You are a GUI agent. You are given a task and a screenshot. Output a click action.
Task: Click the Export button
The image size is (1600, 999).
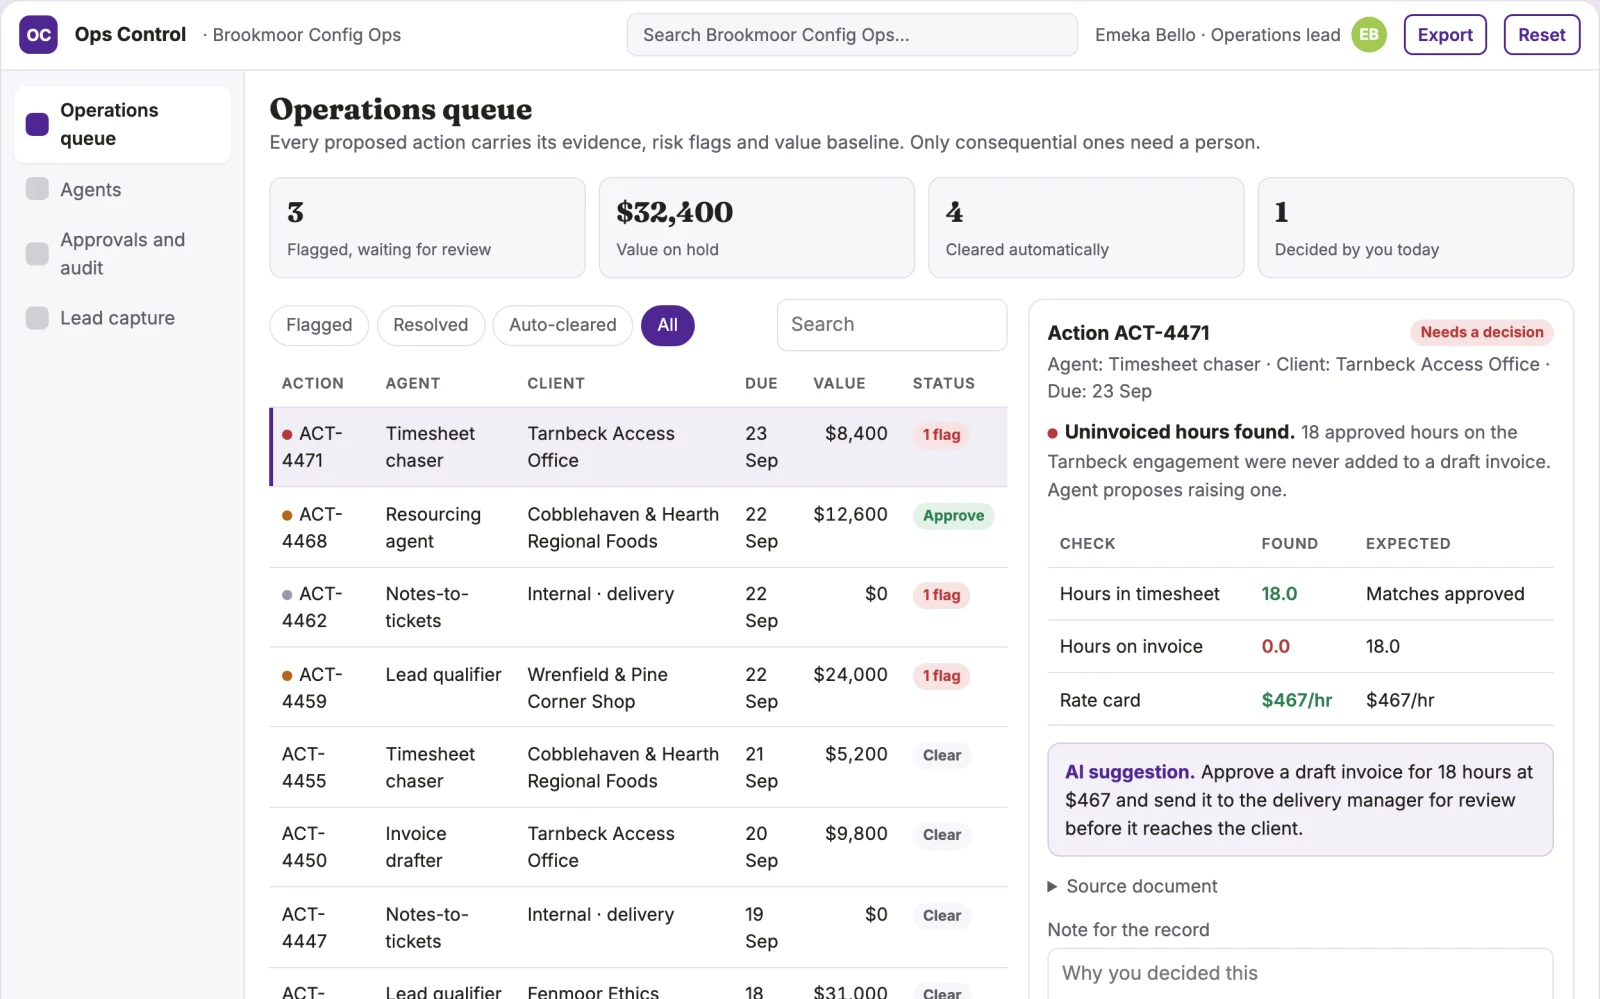coord(1445,35)
